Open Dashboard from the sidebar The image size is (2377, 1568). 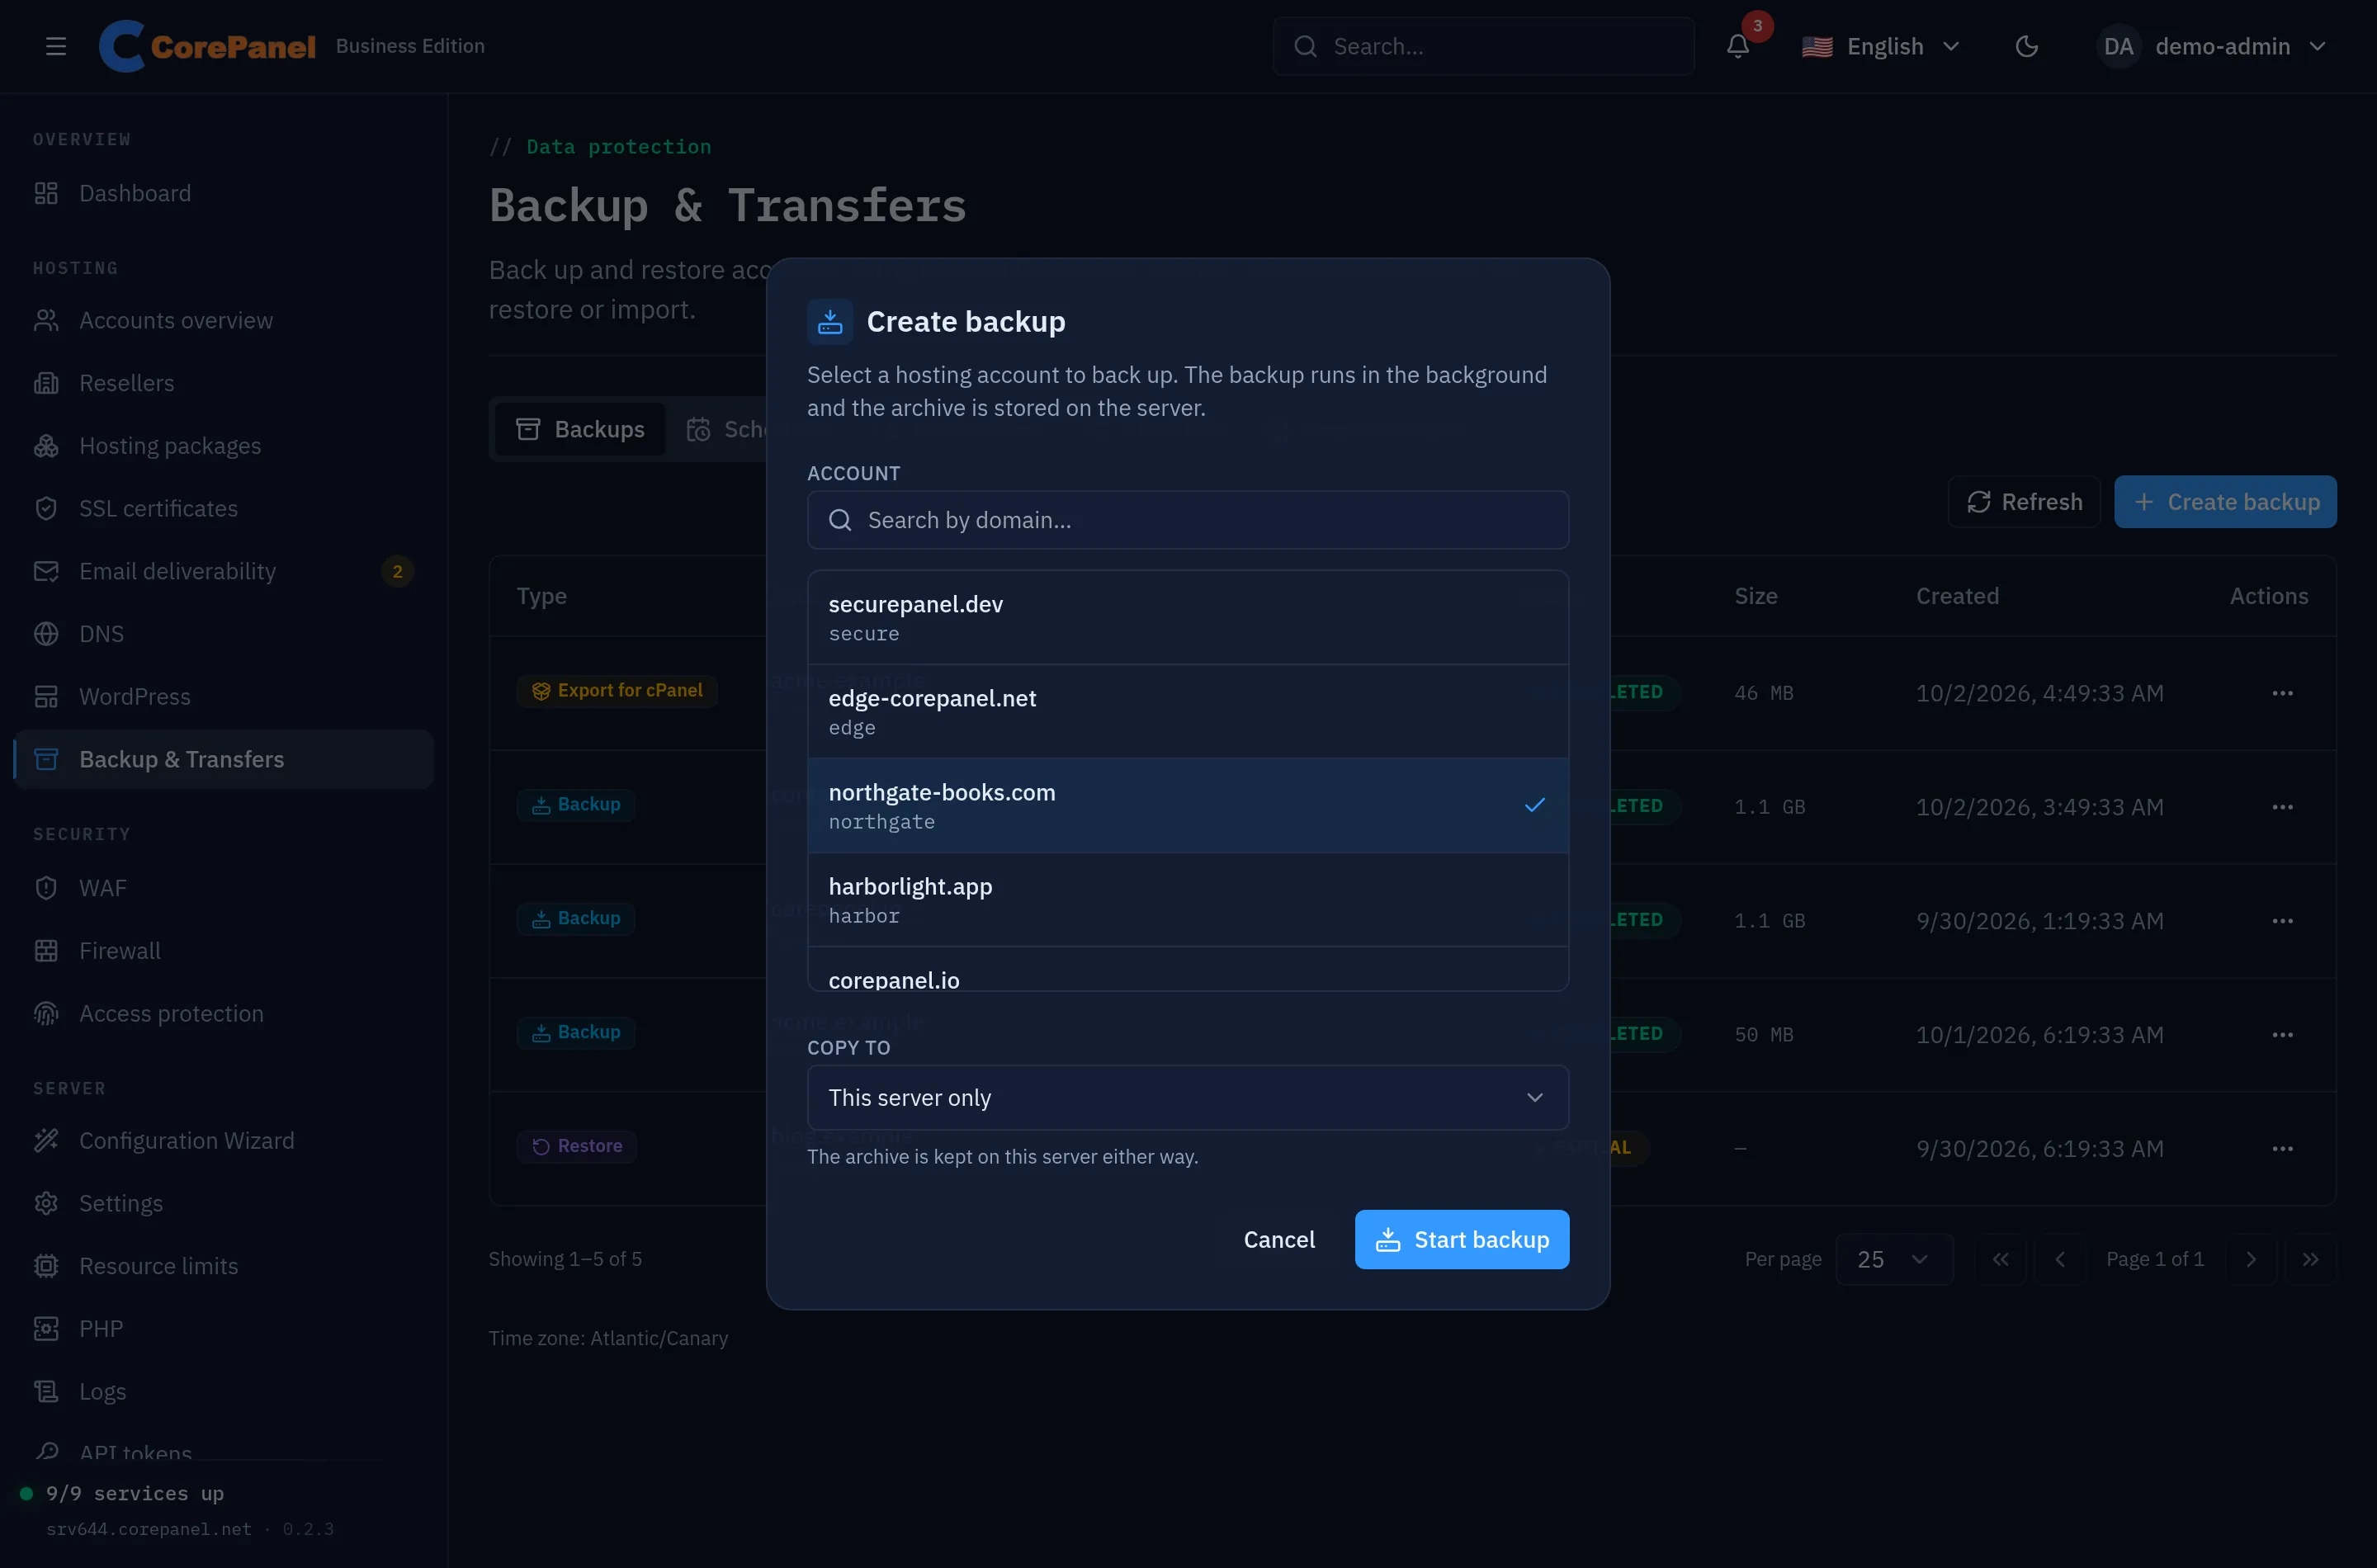coord(224,193)
